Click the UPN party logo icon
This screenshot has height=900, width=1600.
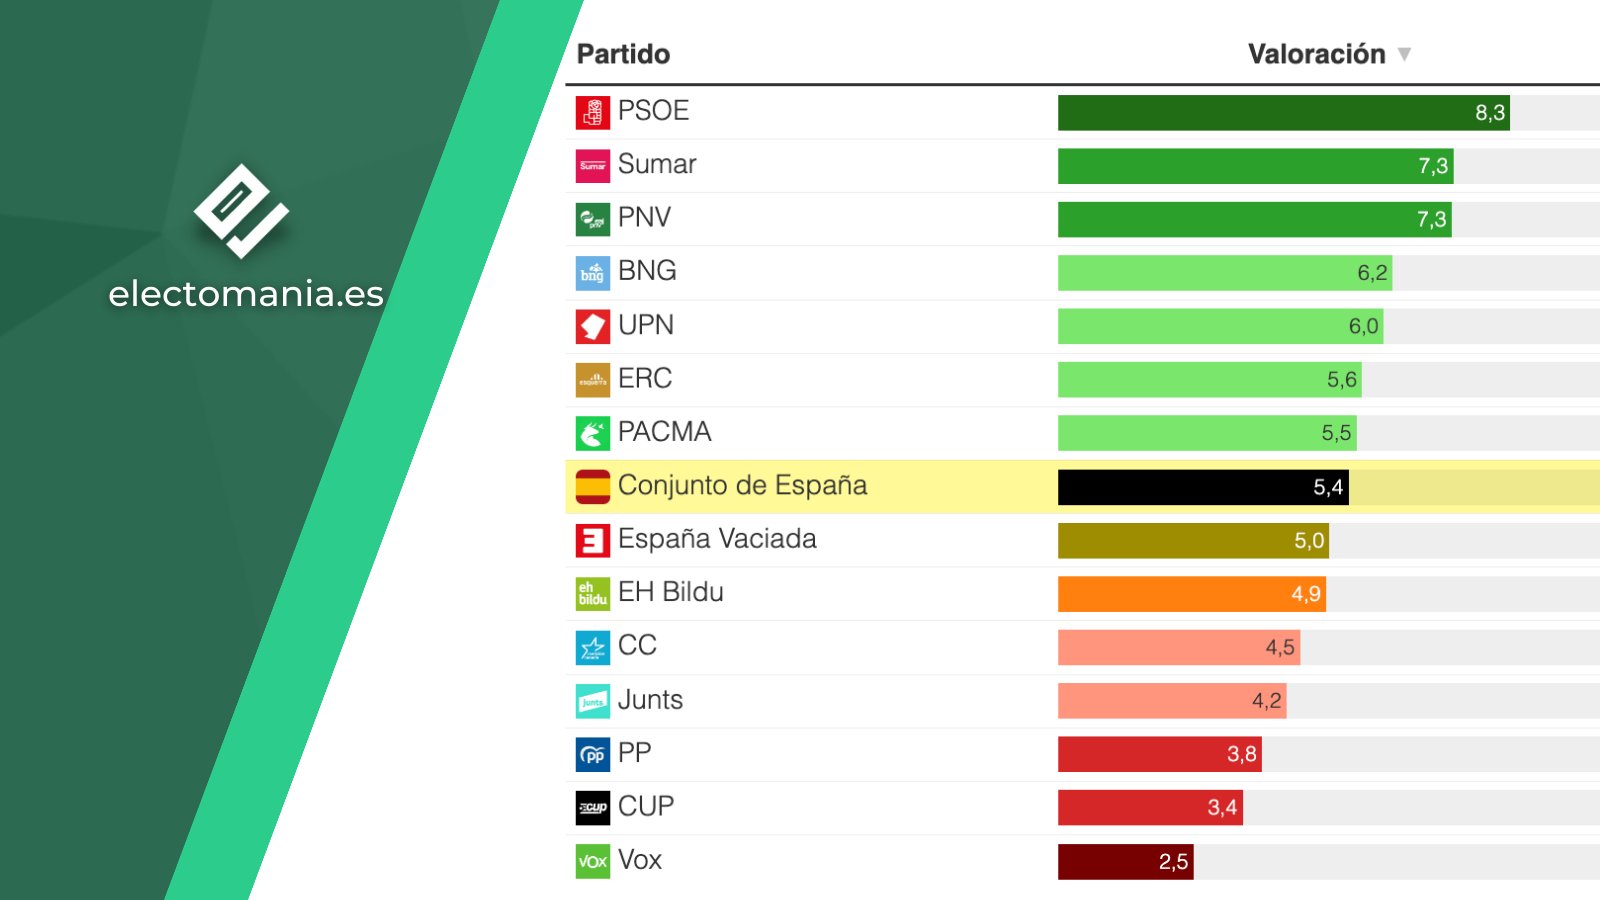click(x=593, y=326)
